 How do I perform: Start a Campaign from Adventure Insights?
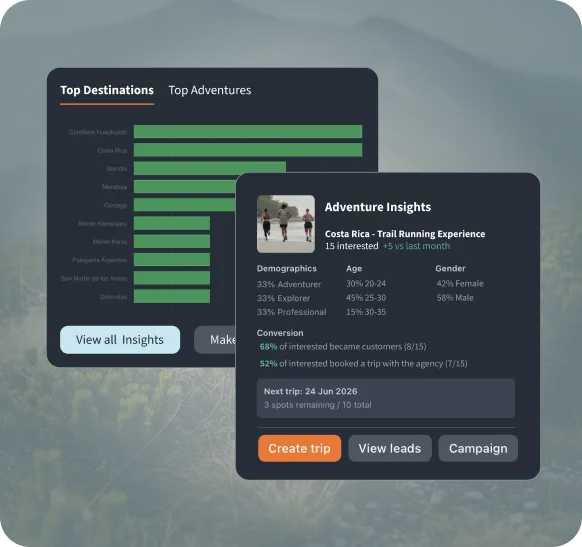click(478, 448)
